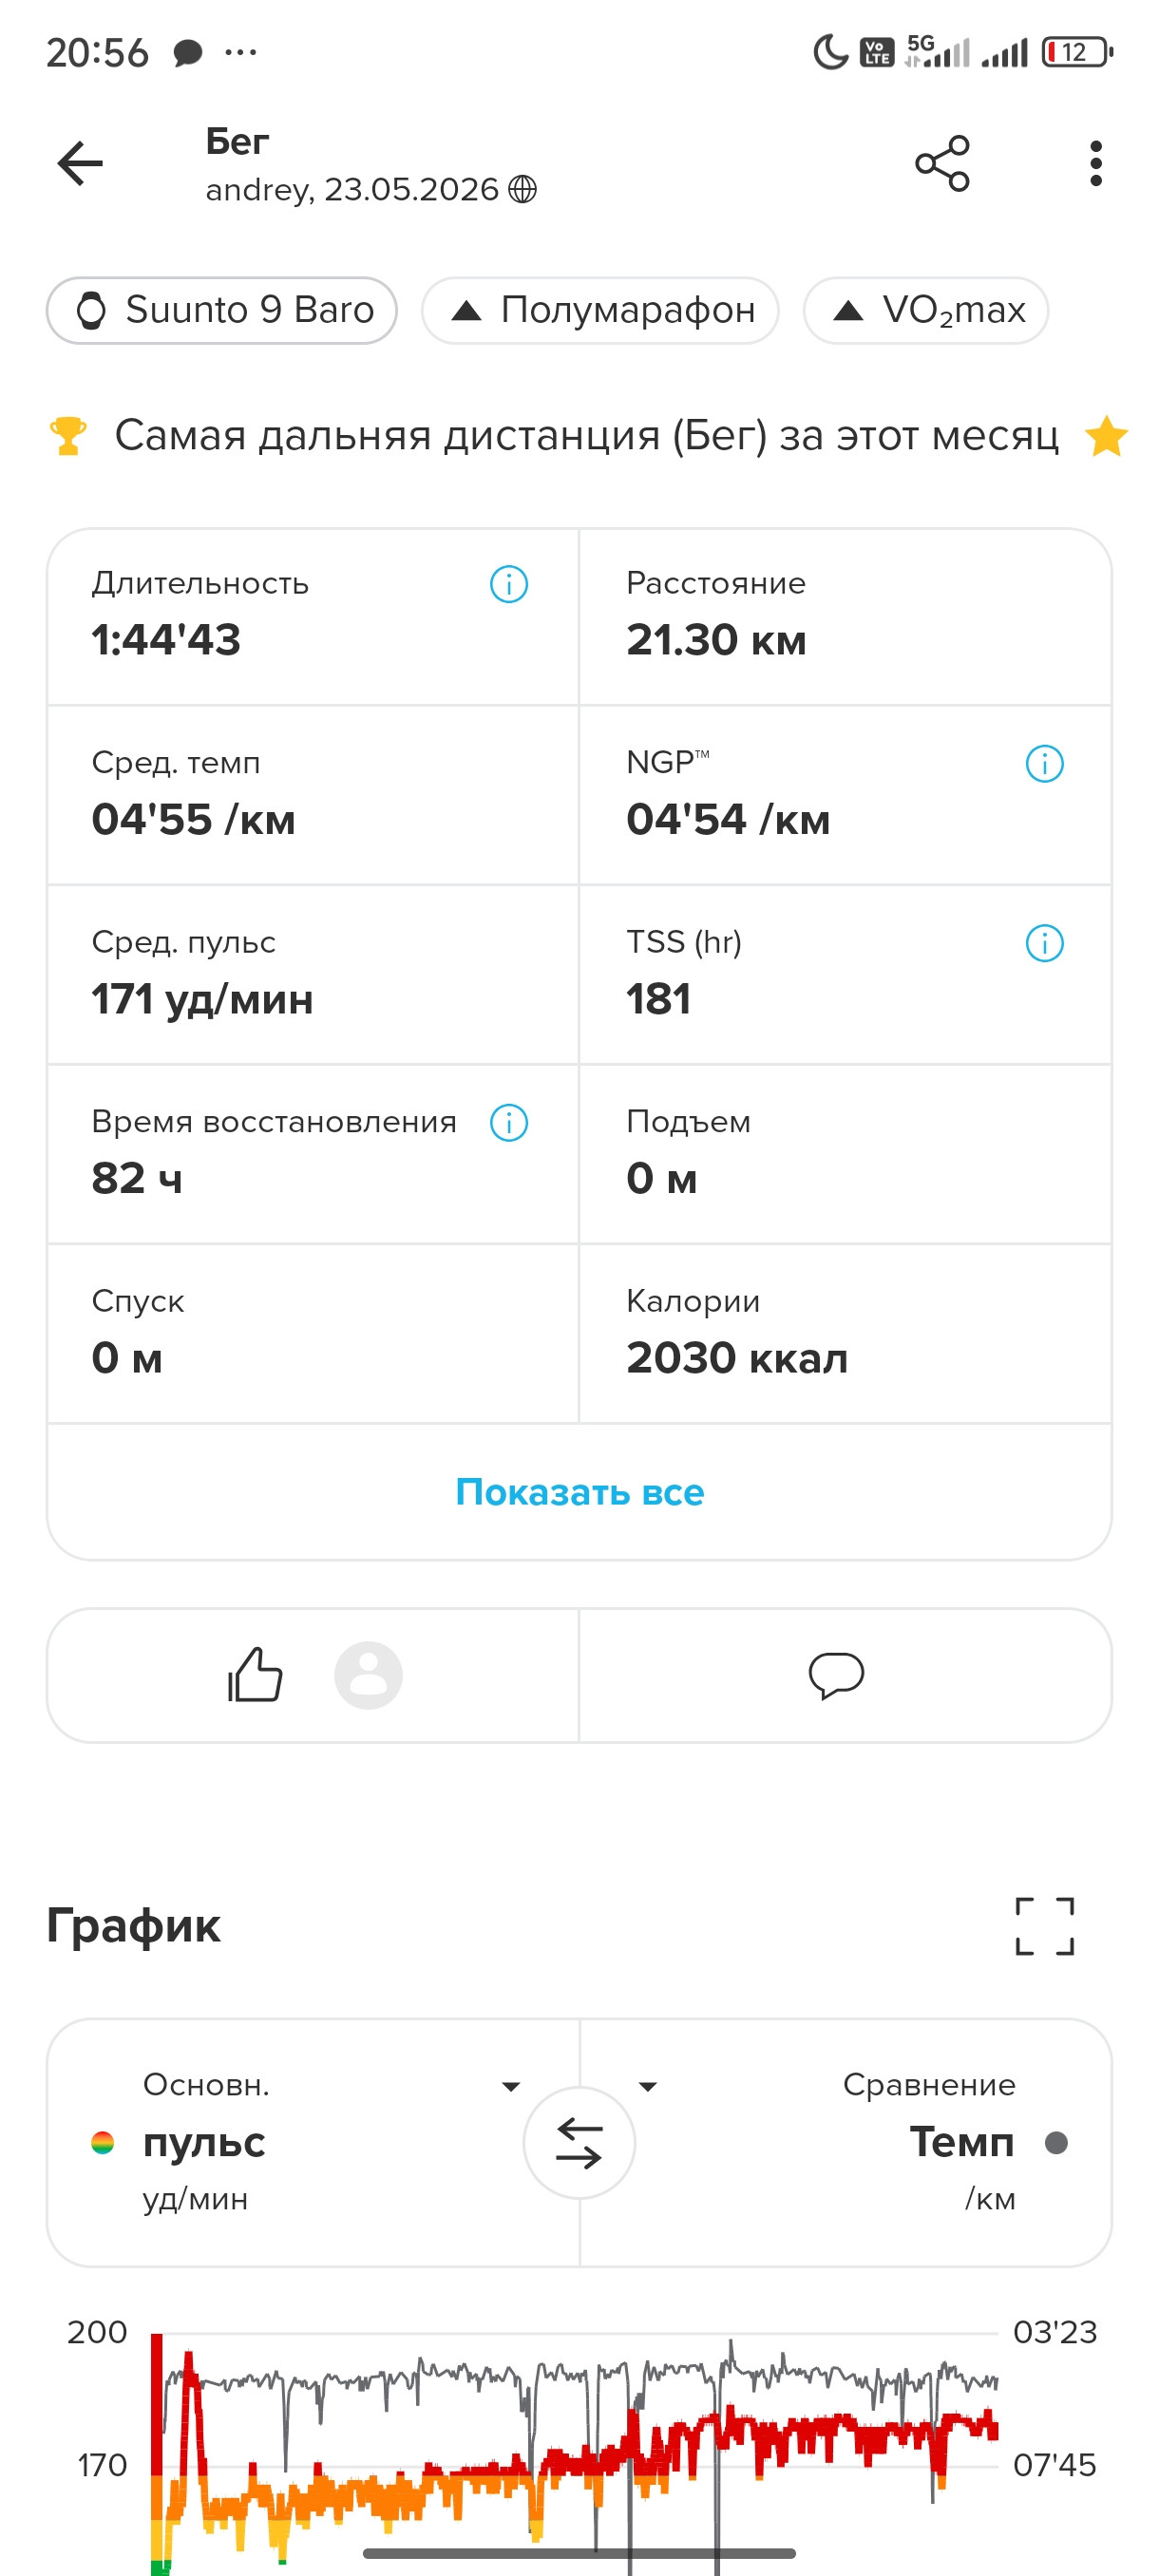Open the three-dot overflow menu
Screen dimensions: 1159x2576
pos(1096,163)
